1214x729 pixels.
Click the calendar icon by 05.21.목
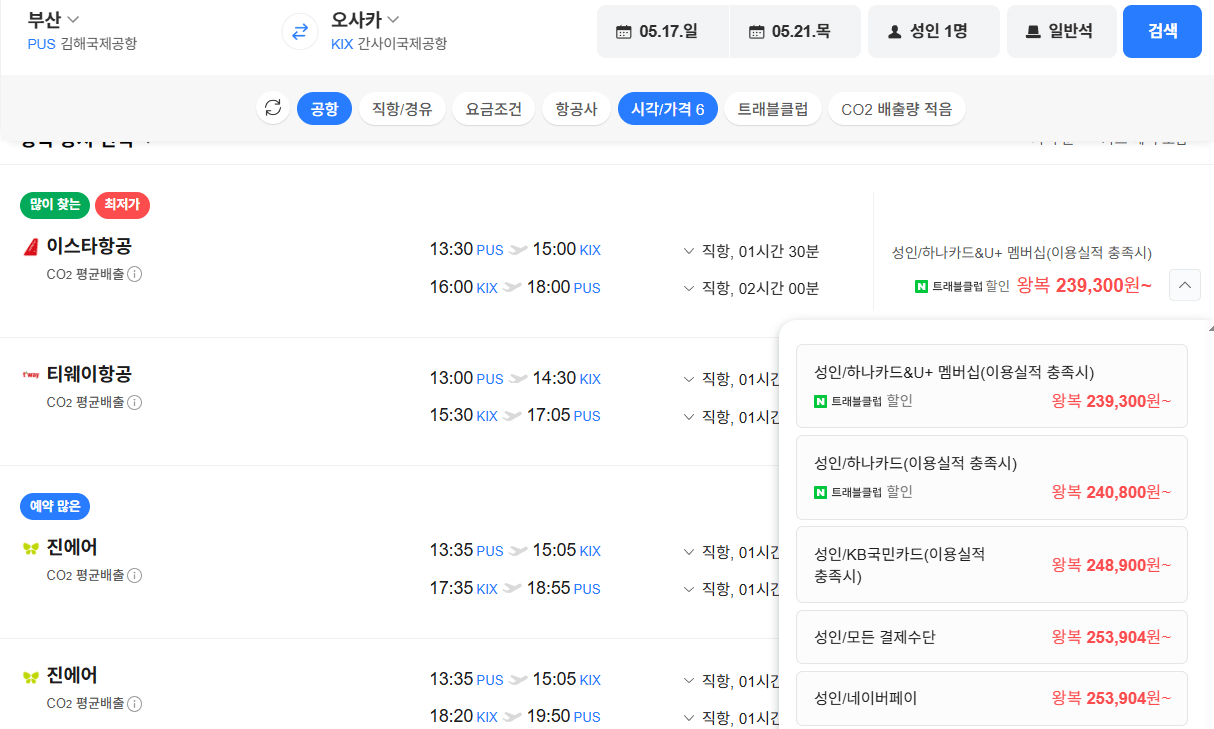click(x=756, y=32)
